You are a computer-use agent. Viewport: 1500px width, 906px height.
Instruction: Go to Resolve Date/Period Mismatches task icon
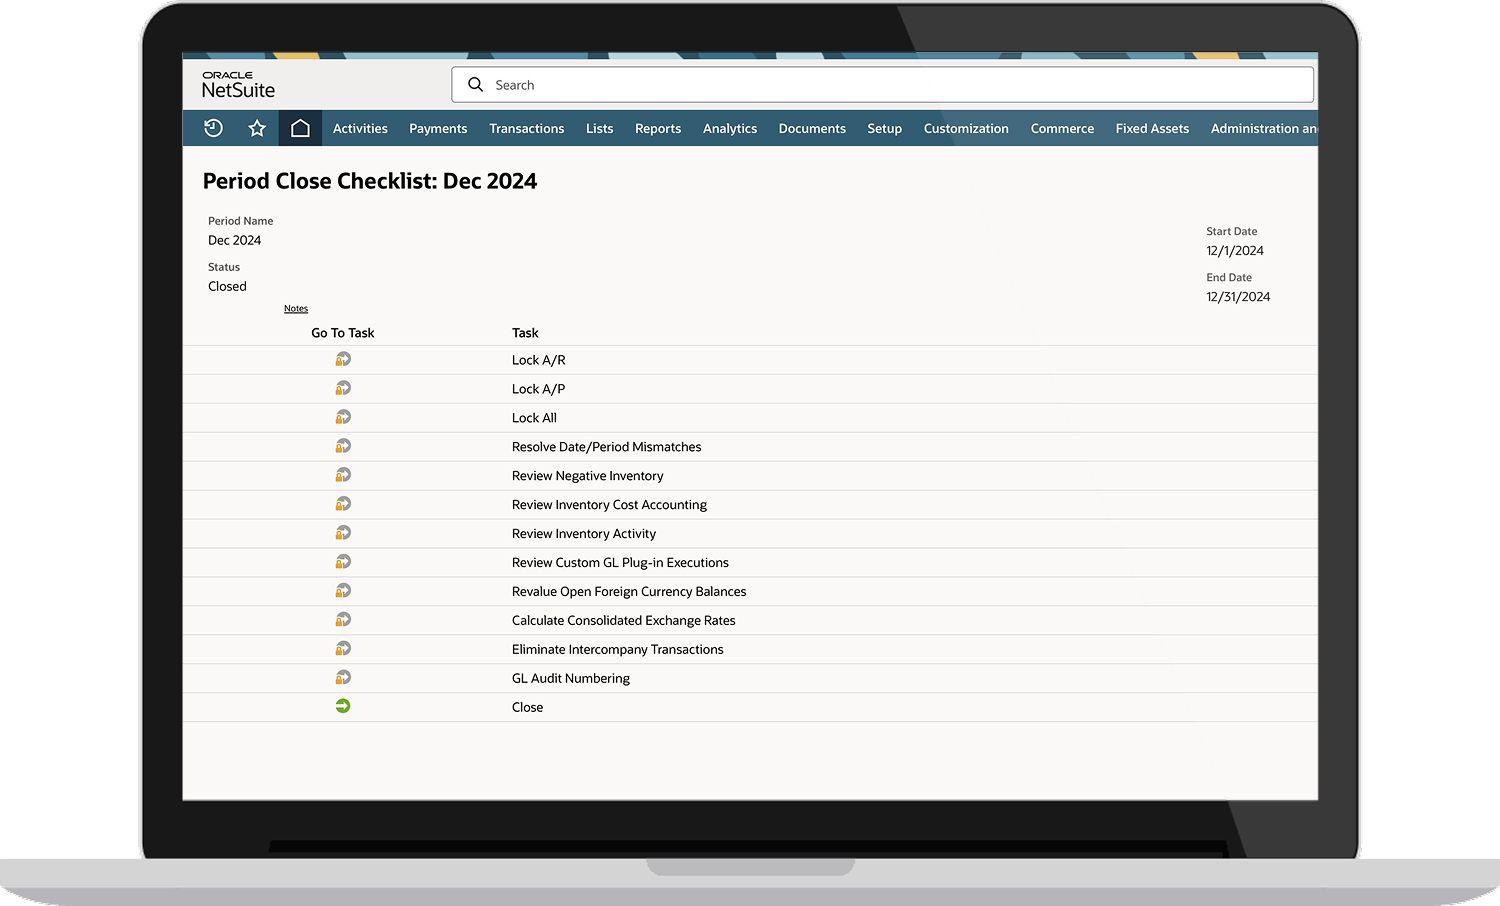tap(343, 446)
